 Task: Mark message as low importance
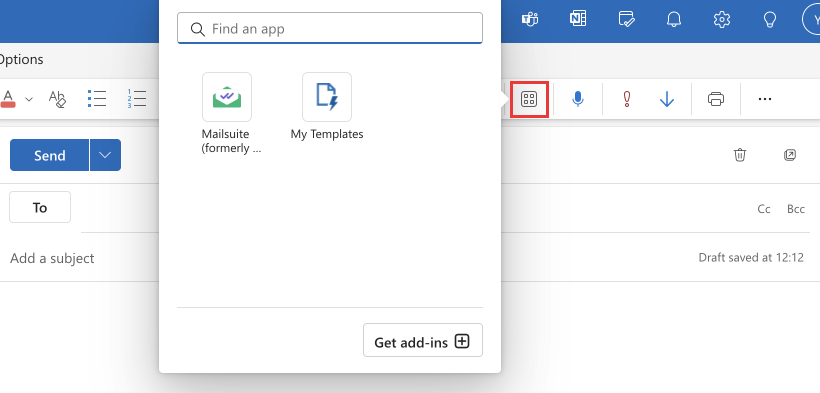click(667, 99)
